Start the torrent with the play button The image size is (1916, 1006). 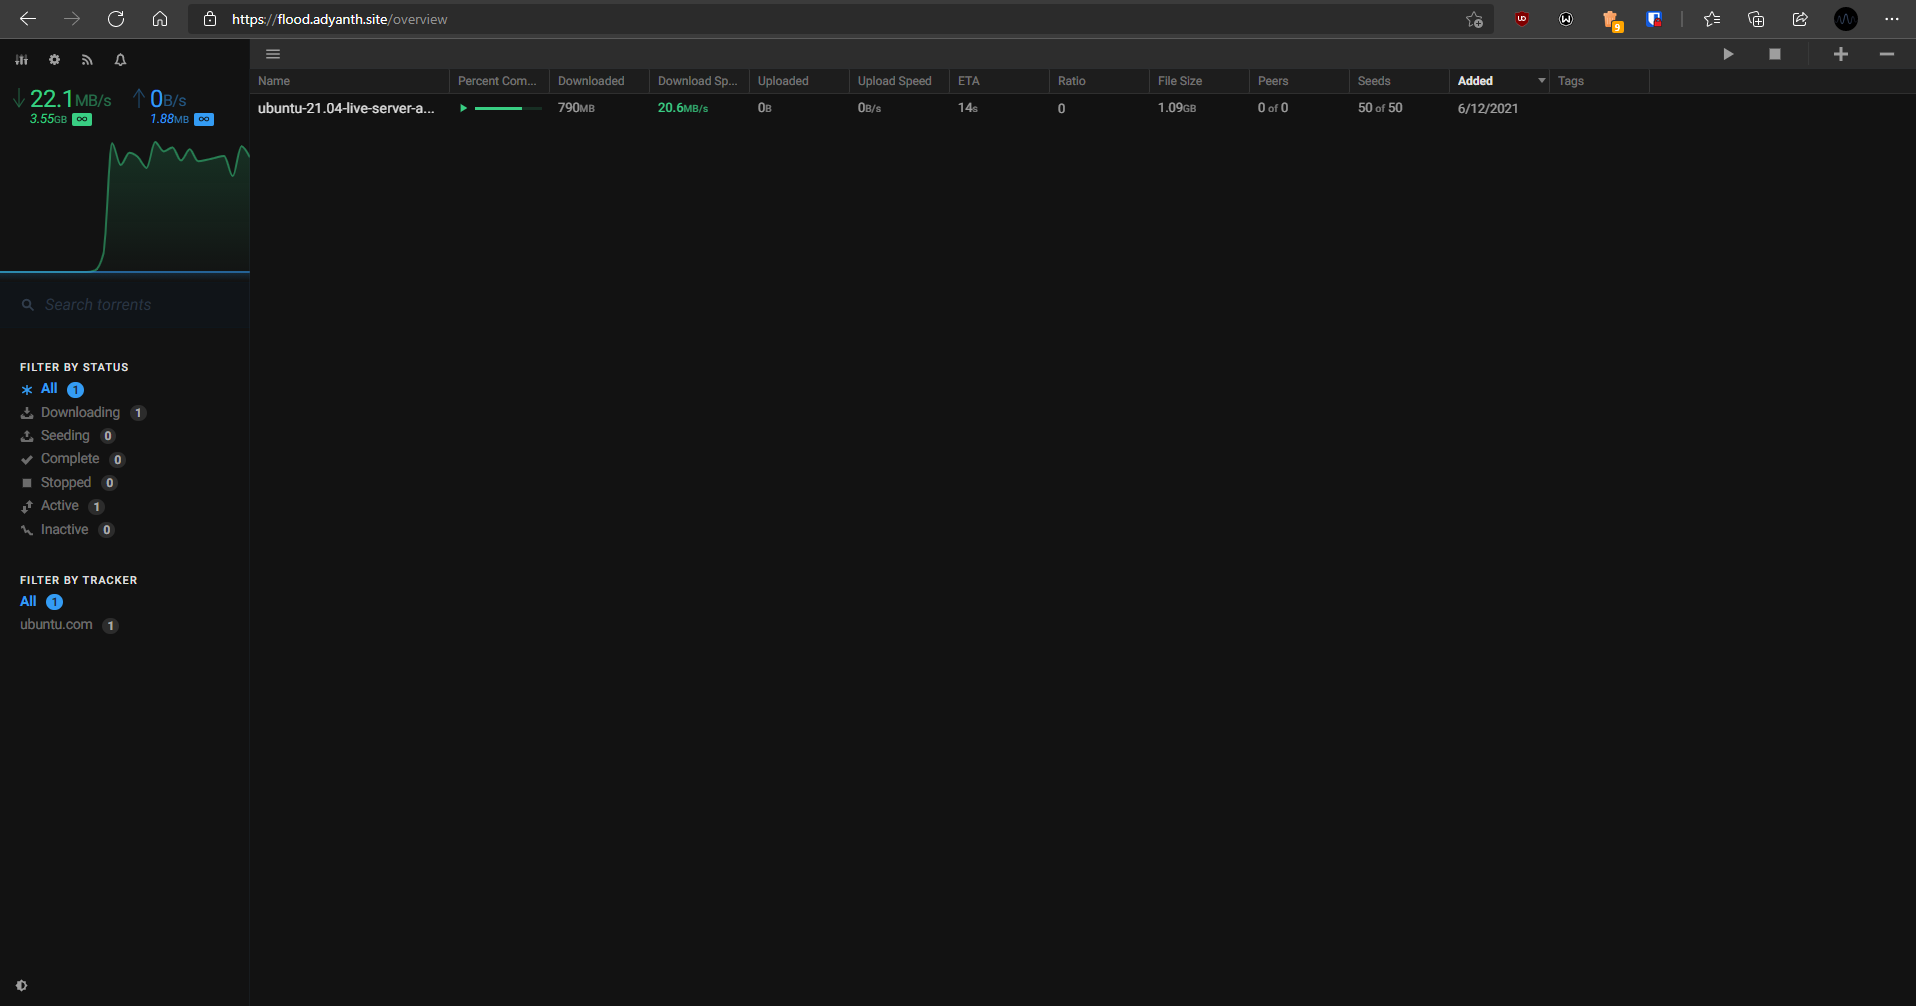1727,54
